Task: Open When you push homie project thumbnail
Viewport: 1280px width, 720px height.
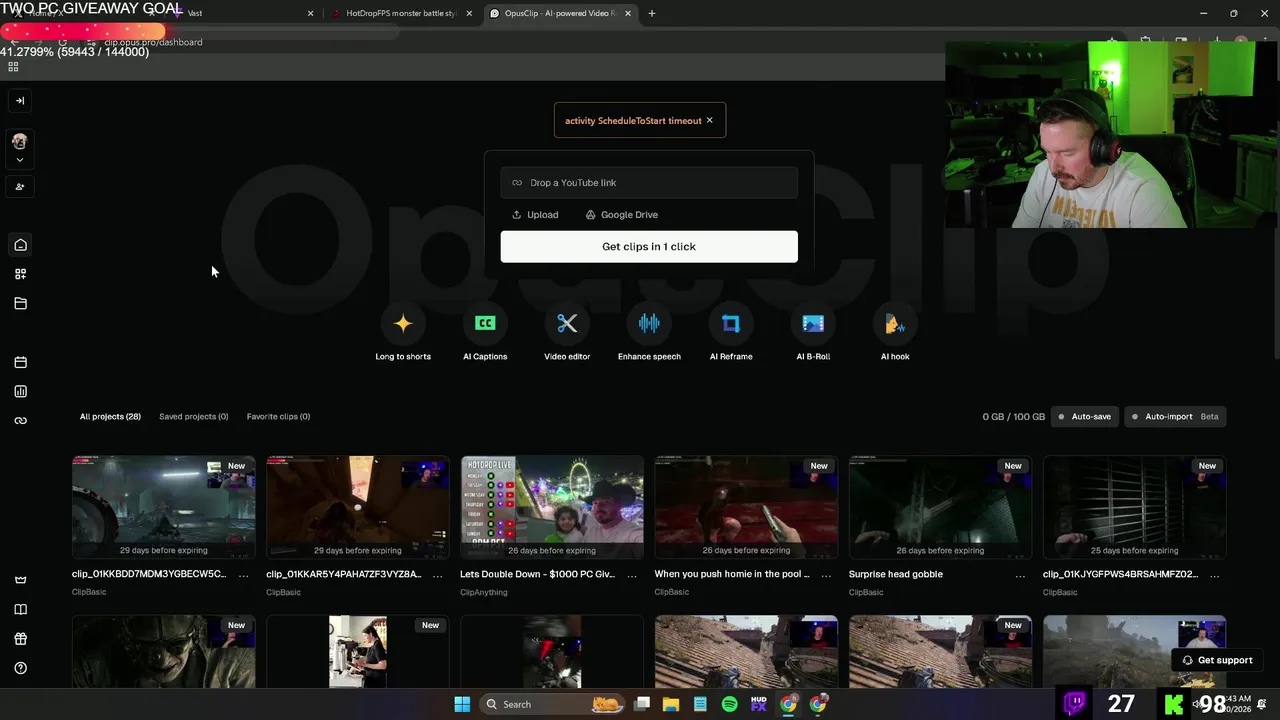Action: [x=746, y=507]
